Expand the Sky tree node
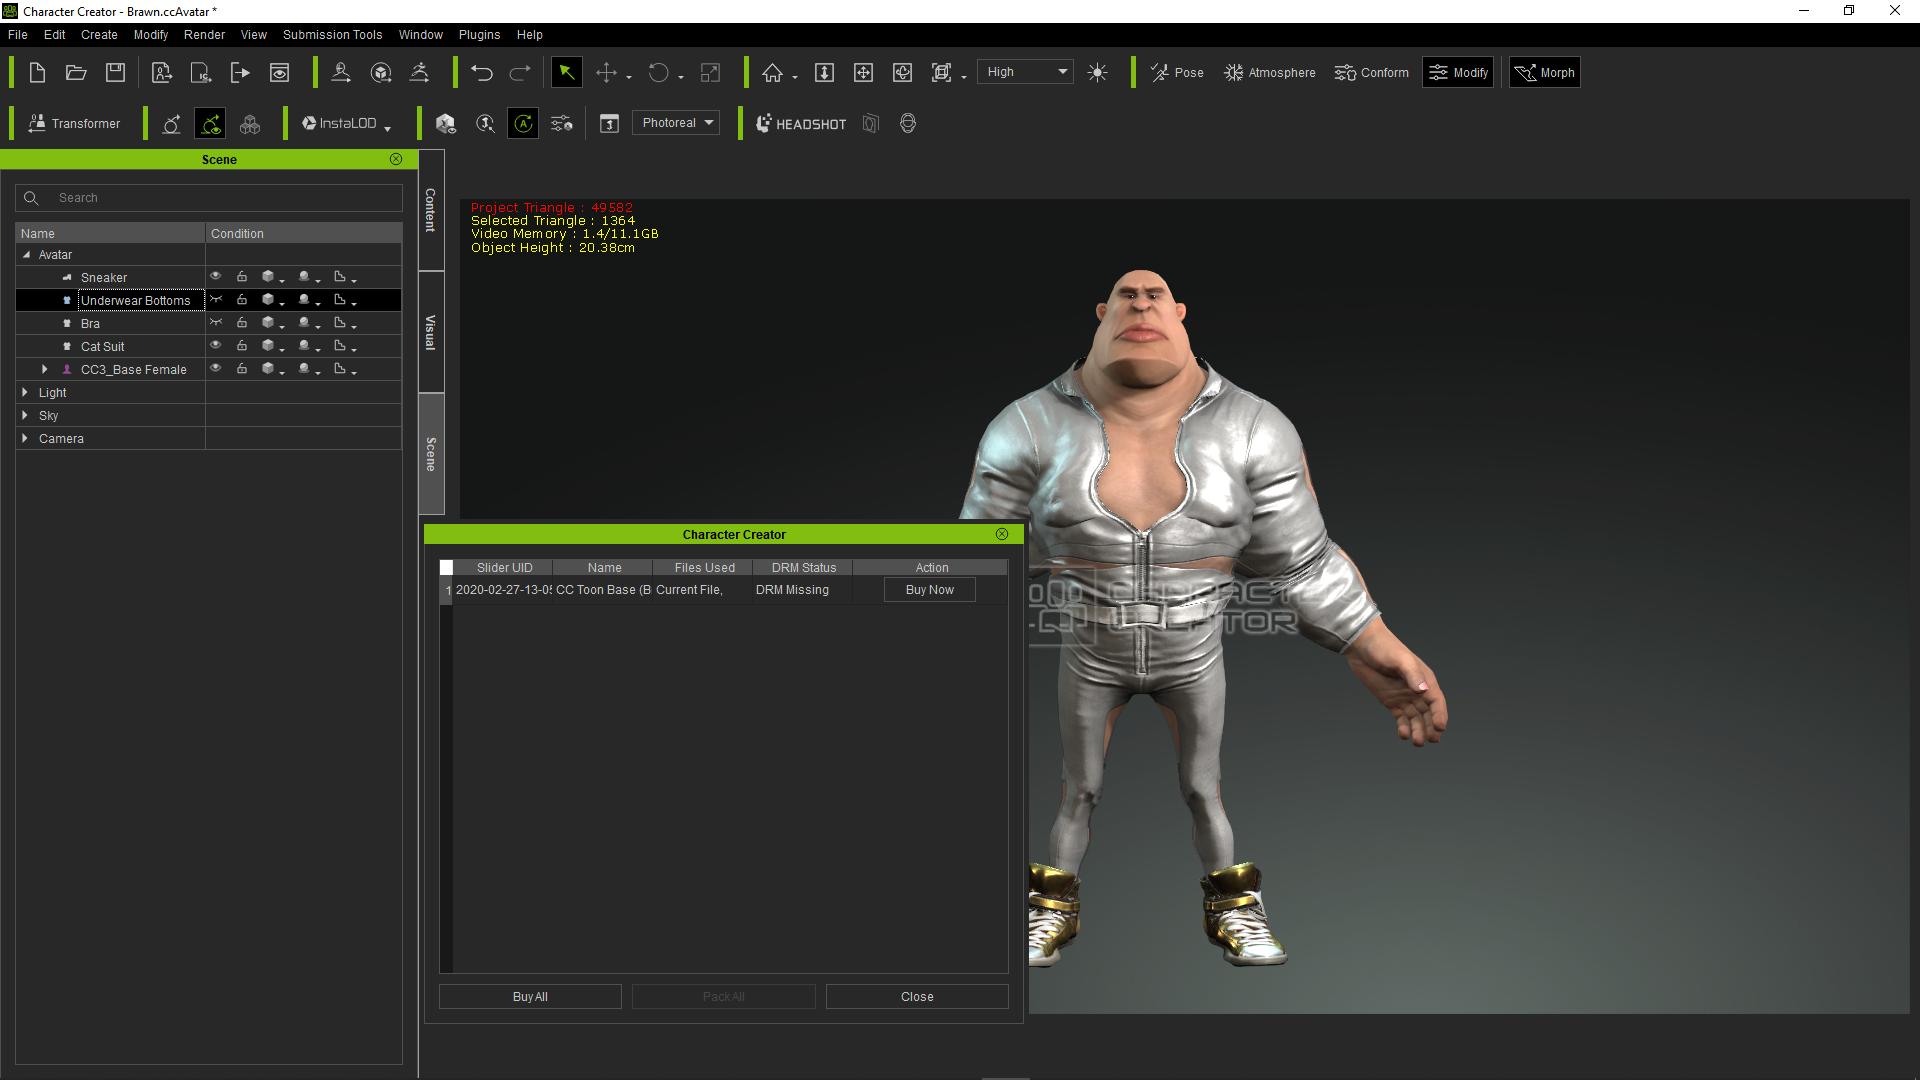The image size is (1920, 1080). [25, 415]
